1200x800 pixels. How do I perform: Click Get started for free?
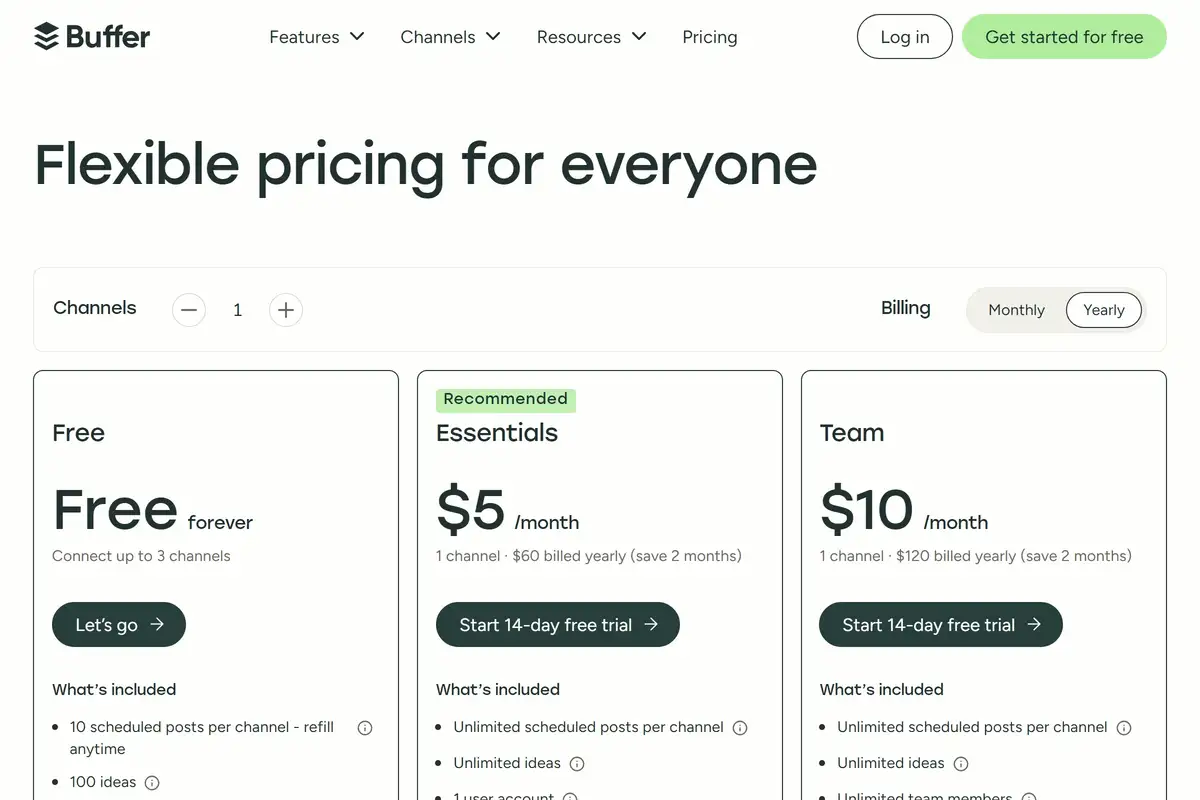1064,36
